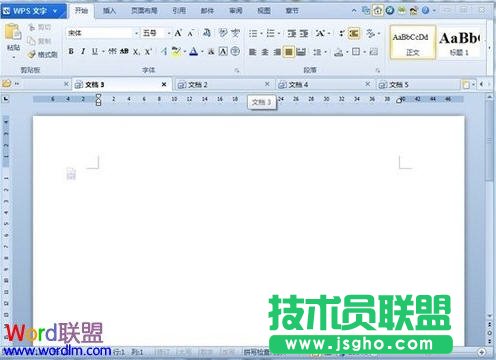Click the Clear Formatting icon
This screenshot has height=360, width=496.
click(x=207, y=33)
